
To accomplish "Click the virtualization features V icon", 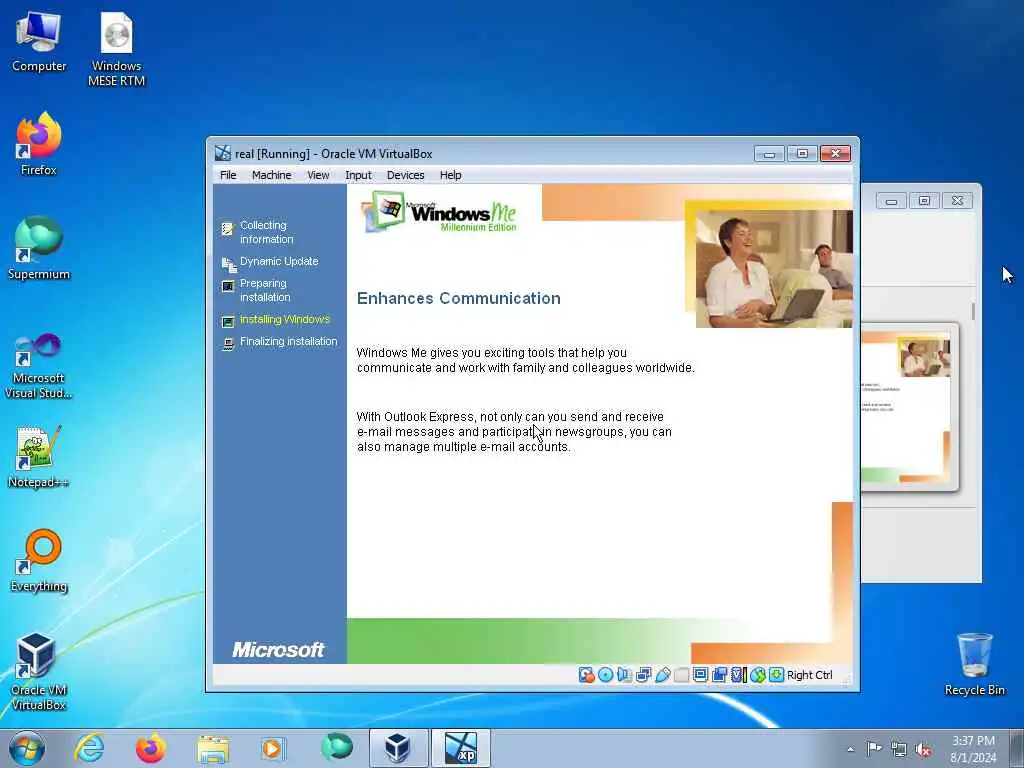I will point(738,675).
